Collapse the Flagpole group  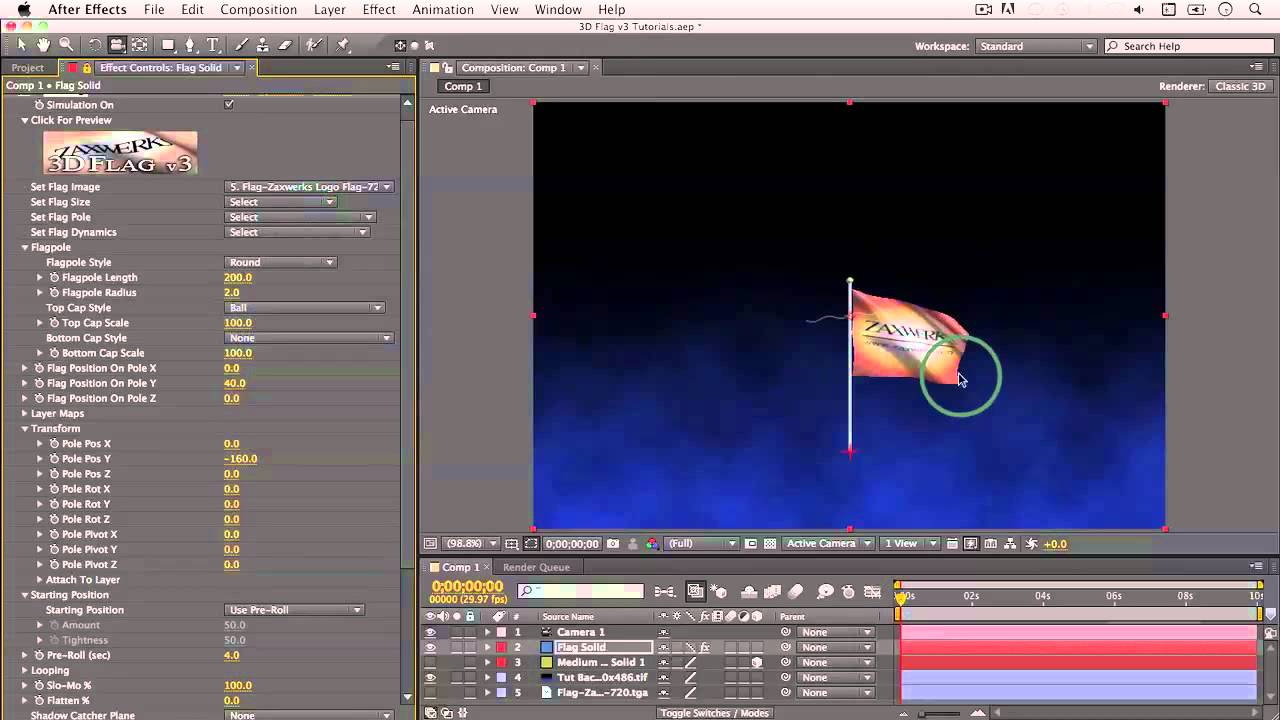click(x=25, y=247)
